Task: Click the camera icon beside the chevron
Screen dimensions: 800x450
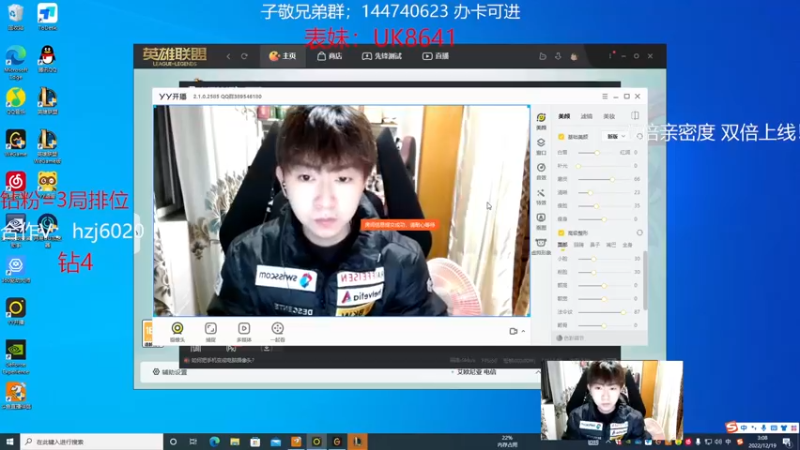Action: [513, 331]
